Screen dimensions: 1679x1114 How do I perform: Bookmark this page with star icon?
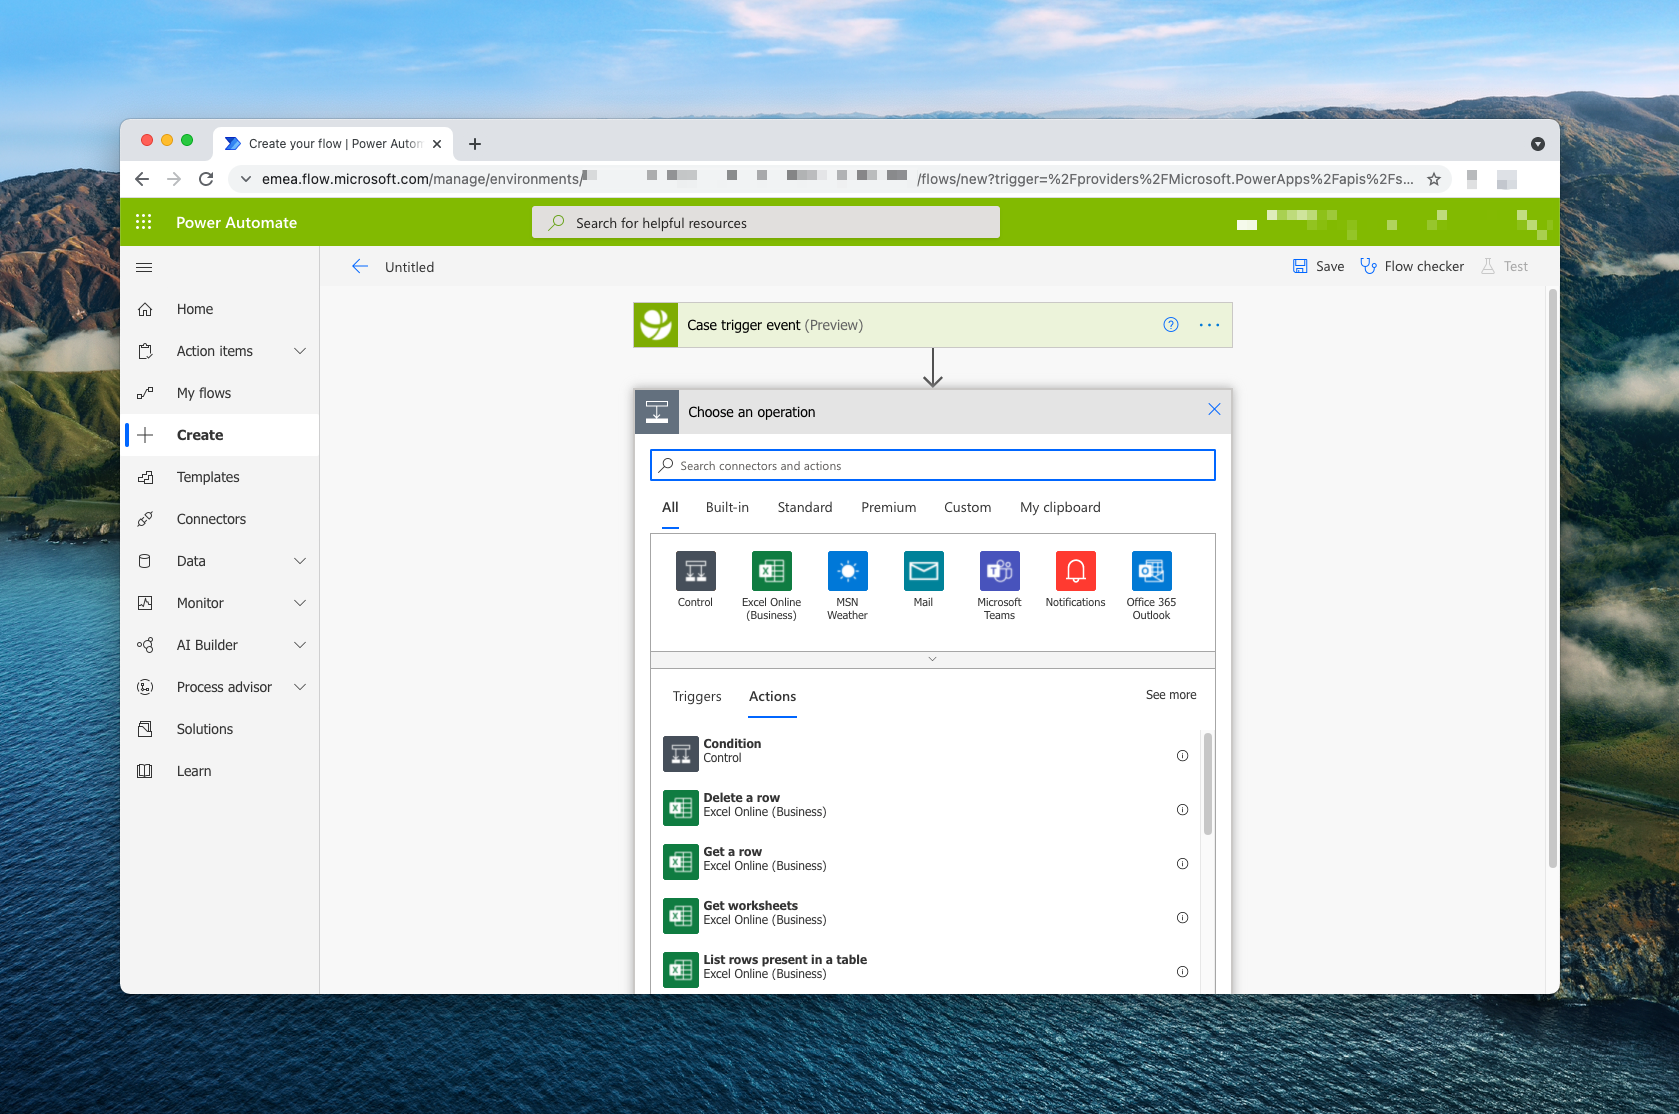1434,179
